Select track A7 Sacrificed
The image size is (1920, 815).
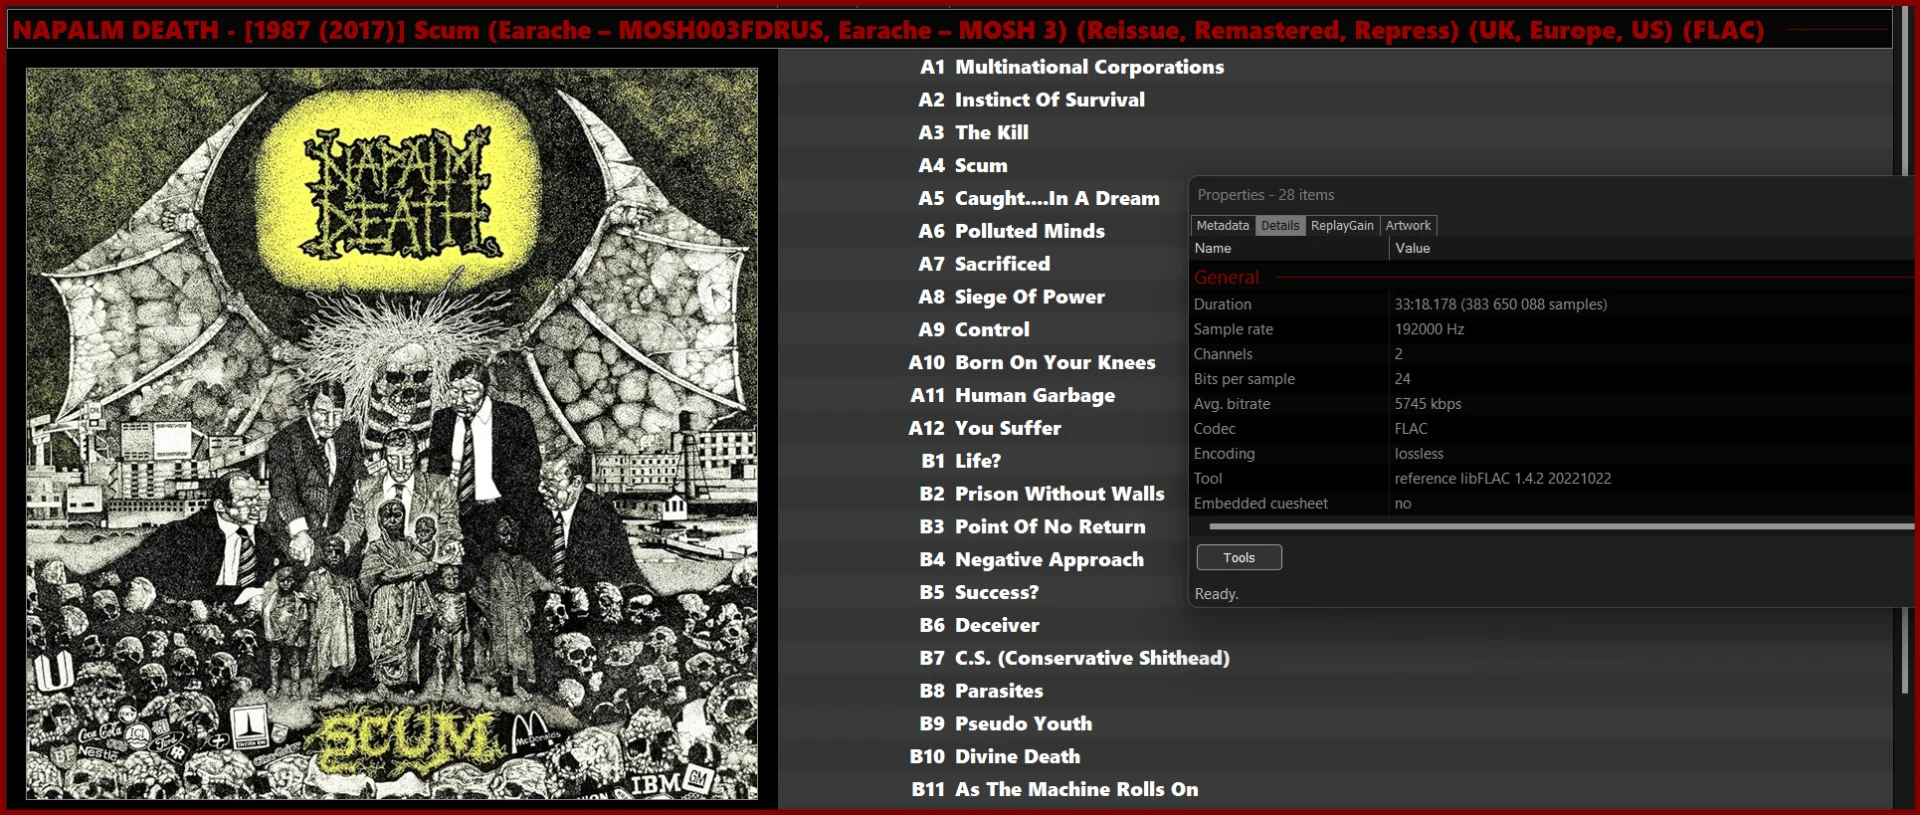pyautogui.click(x=985, y=264)
